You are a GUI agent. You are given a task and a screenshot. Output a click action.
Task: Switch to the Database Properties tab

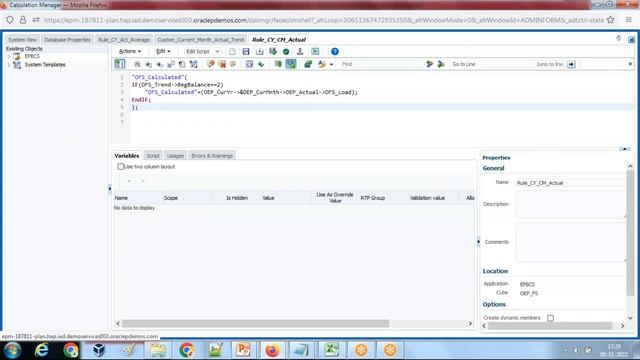(67, 40)
